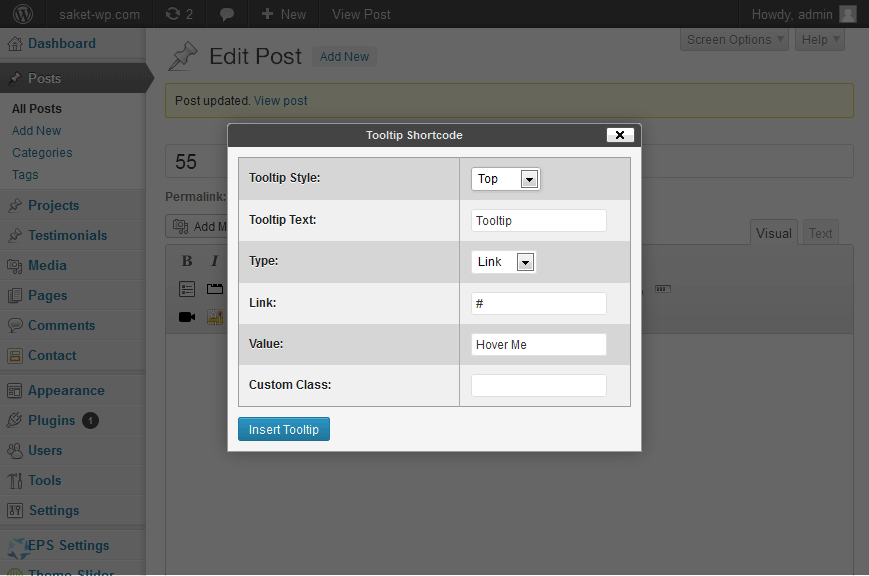869x576 pixels.
Task: Open the updates icon showing 2
Action: (x=179, y=14)
